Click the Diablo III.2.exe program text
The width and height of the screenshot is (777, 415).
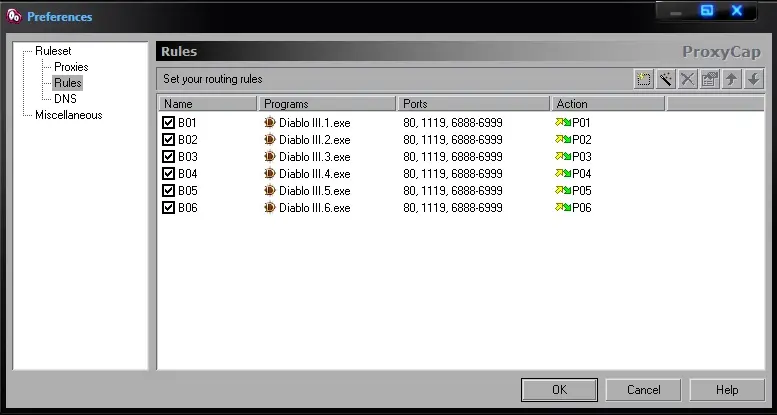pyautogui.click(x=315, y=139)
